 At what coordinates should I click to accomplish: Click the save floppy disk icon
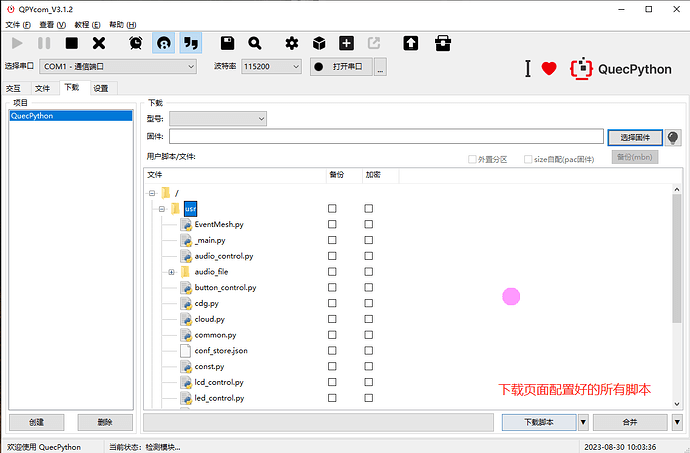227,43
